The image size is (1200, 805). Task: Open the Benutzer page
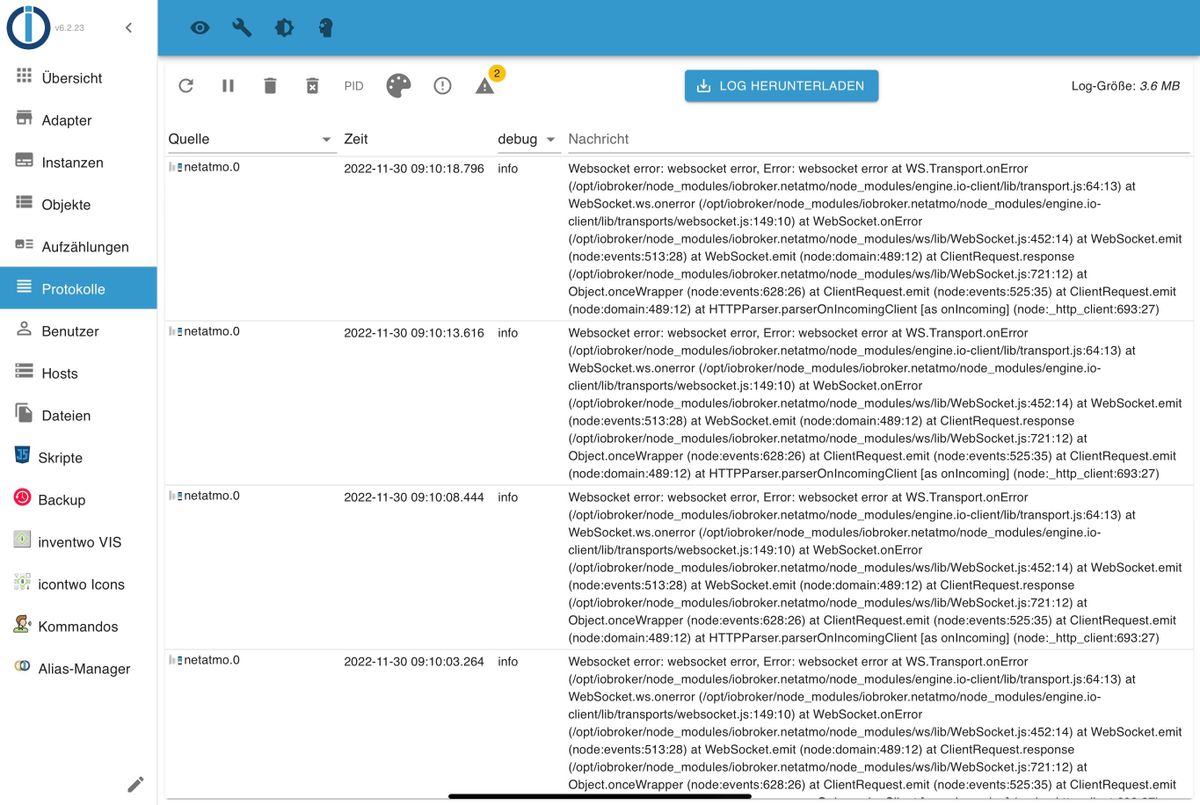coord(78,331)
